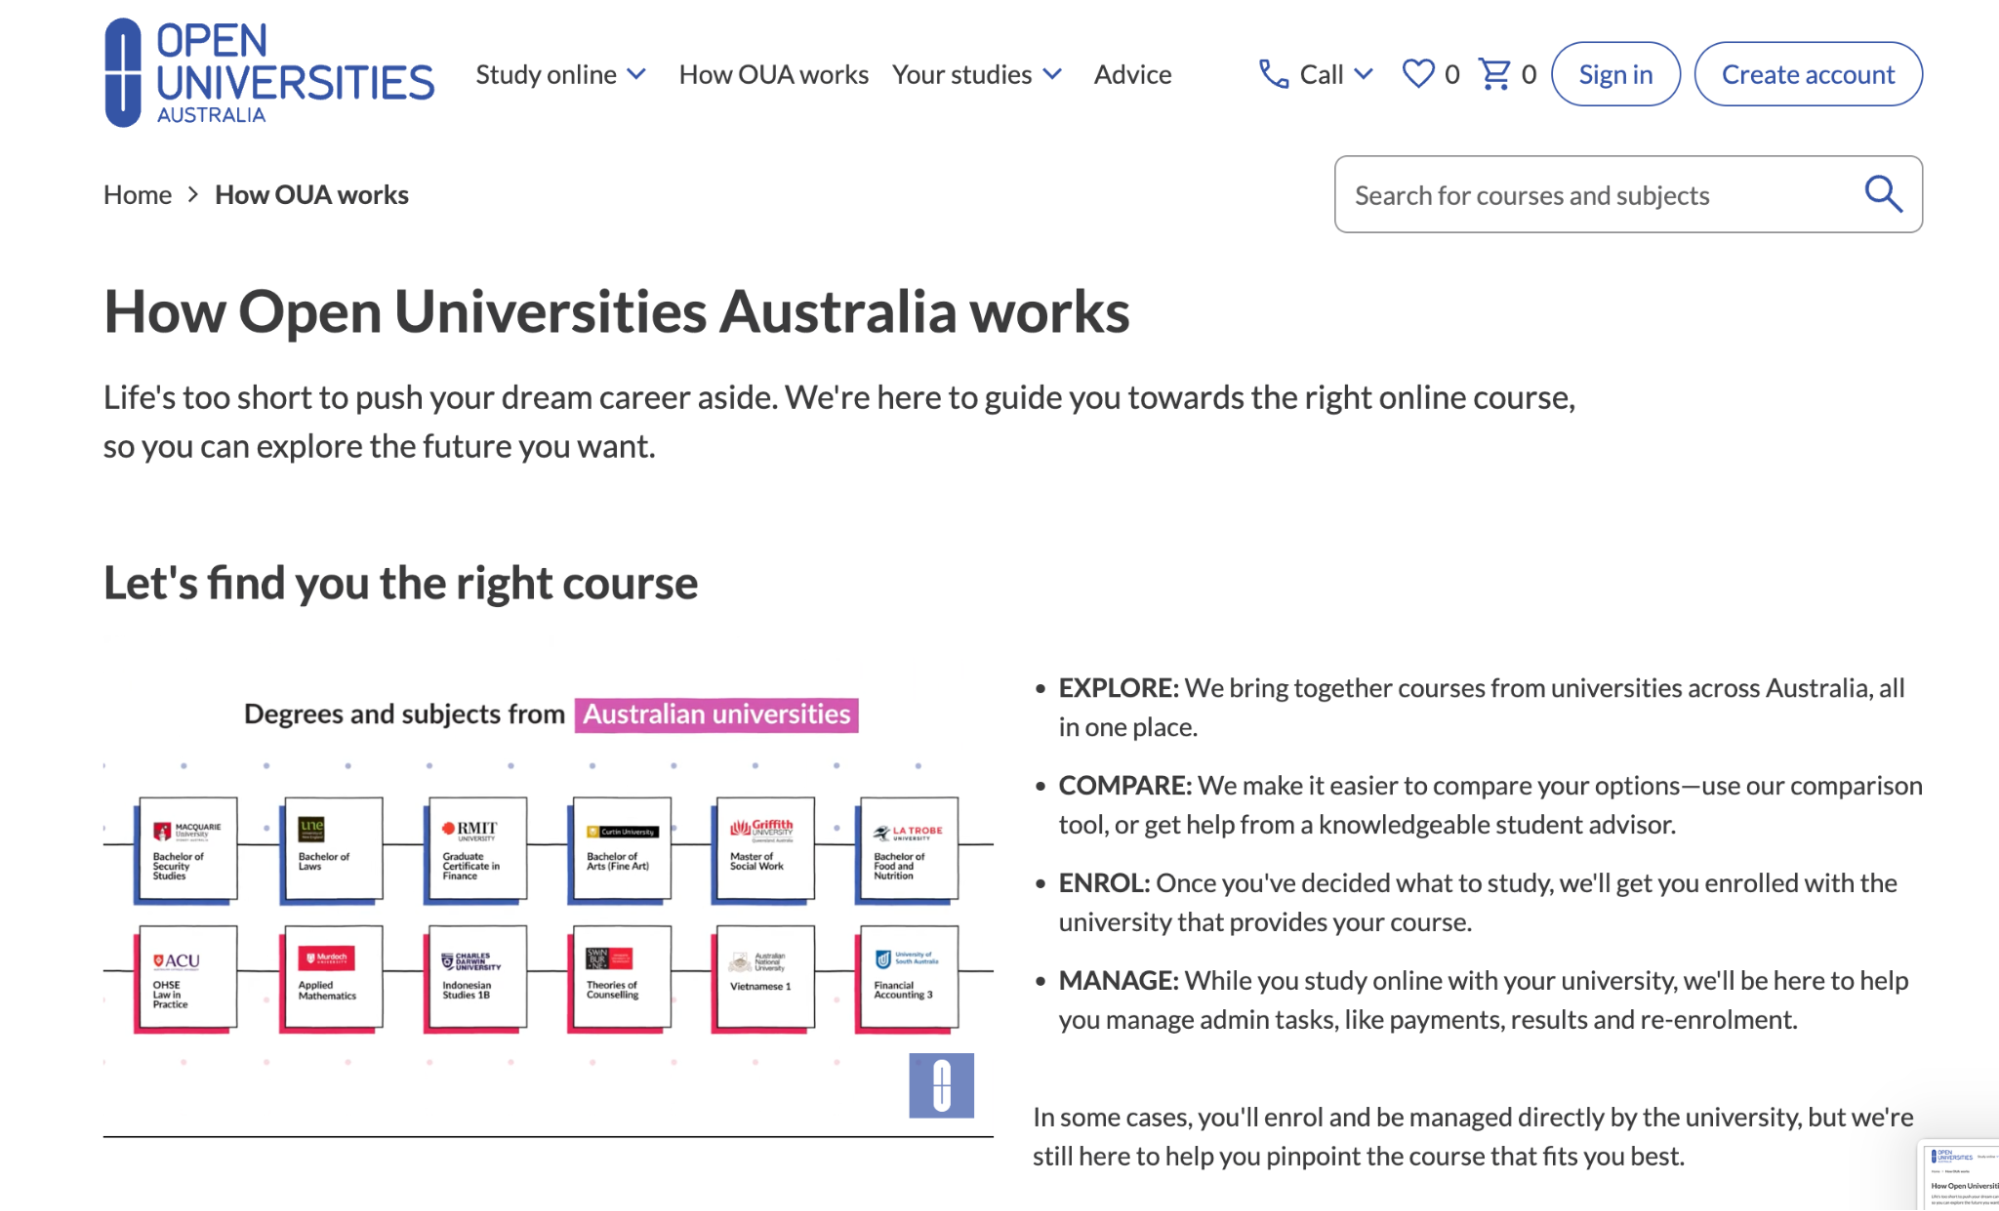Image resolution: width=1999 pixels, height=1211 pixels.
Task: Click the COMPARE bullet text
Action: (1491, 805)
